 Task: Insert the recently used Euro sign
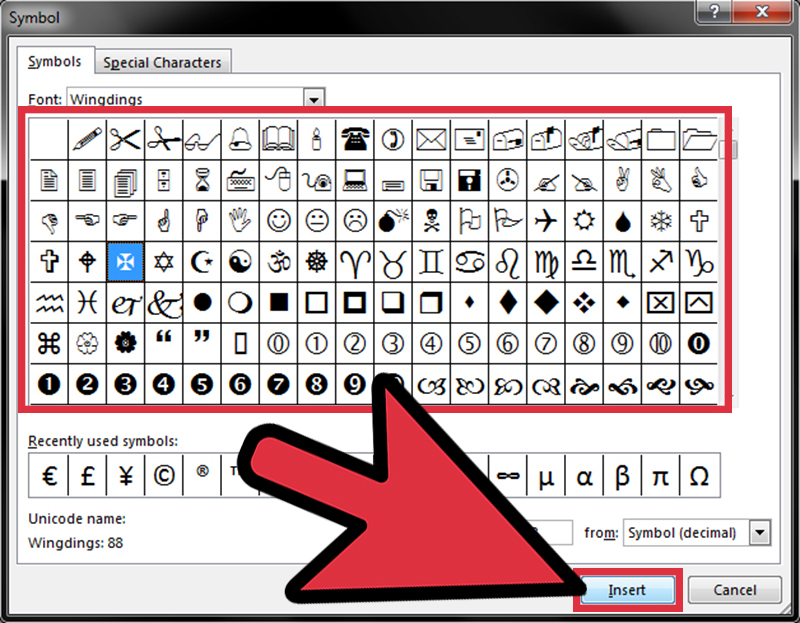point(49,476)
